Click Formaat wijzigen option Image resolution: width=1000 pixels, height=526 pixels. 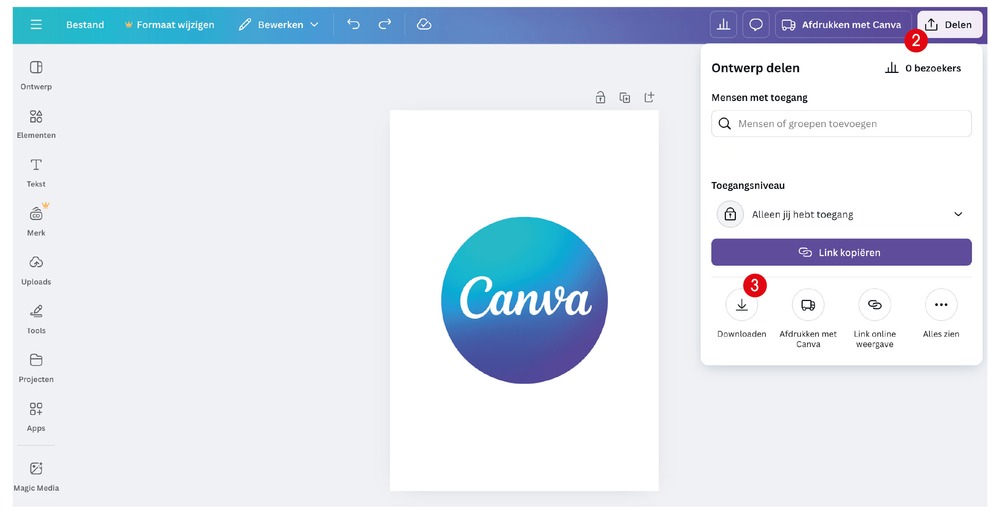click(170, 25)
